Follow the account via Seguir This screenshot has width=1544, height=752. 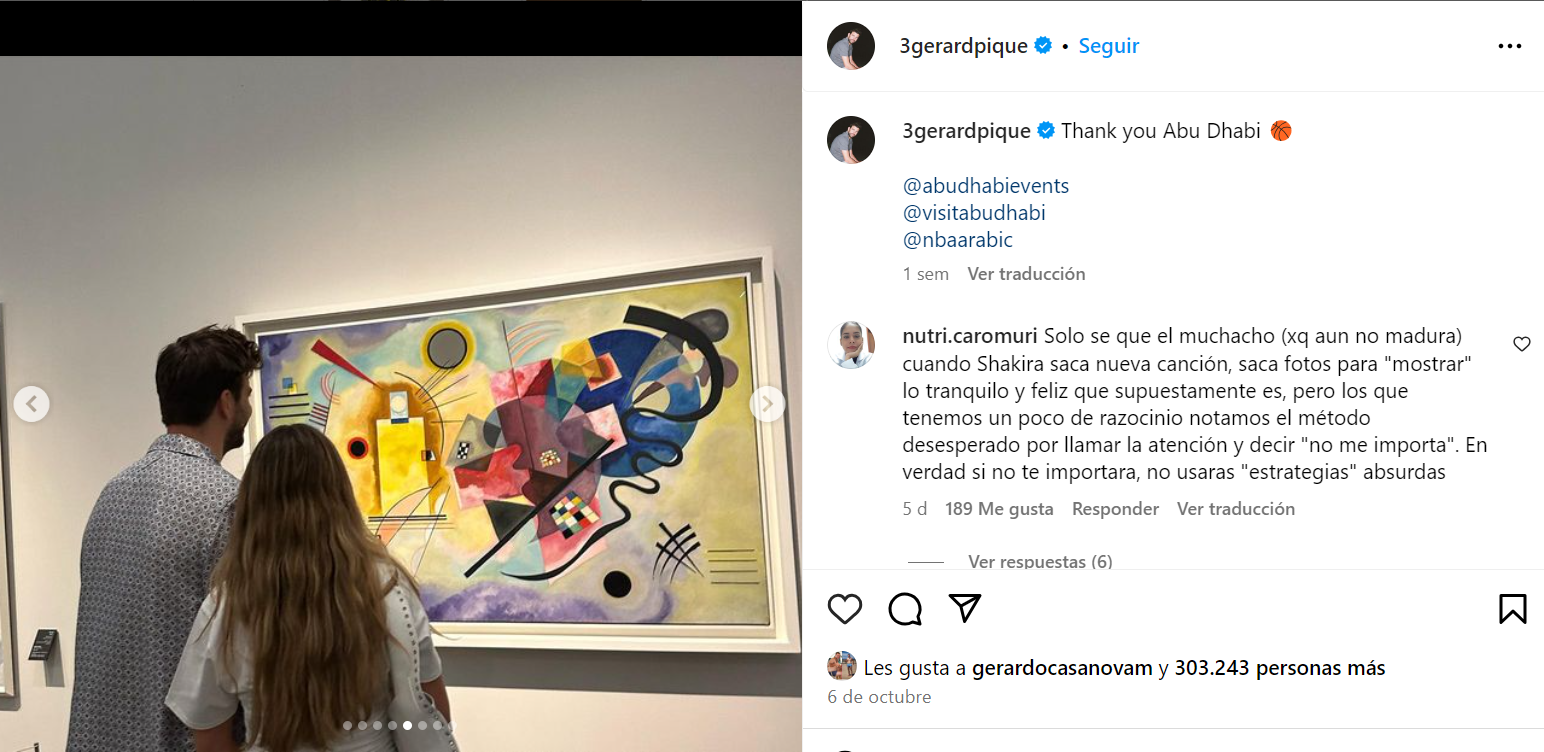pyautogui.click(x=1109, y=46)
